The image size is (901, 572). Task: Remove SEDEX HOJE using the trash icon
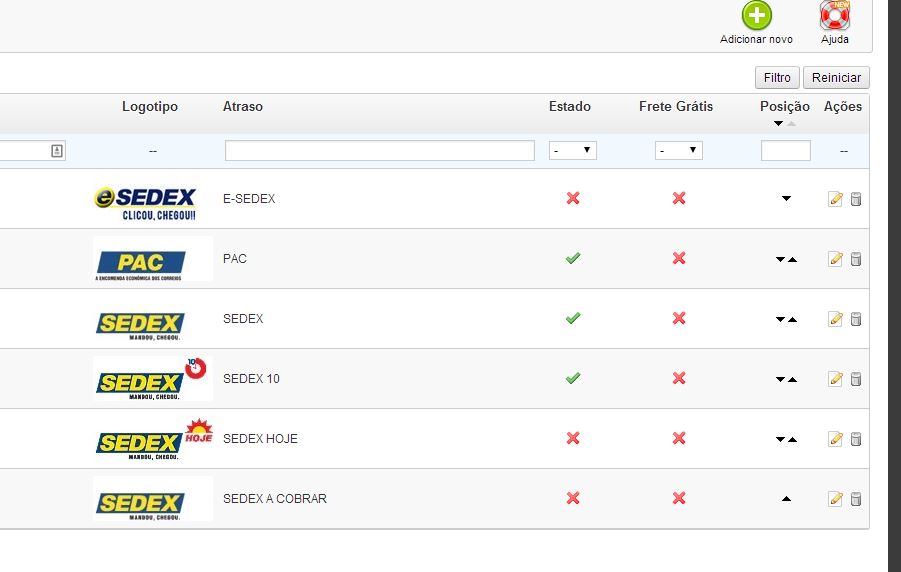click(856, 439)
